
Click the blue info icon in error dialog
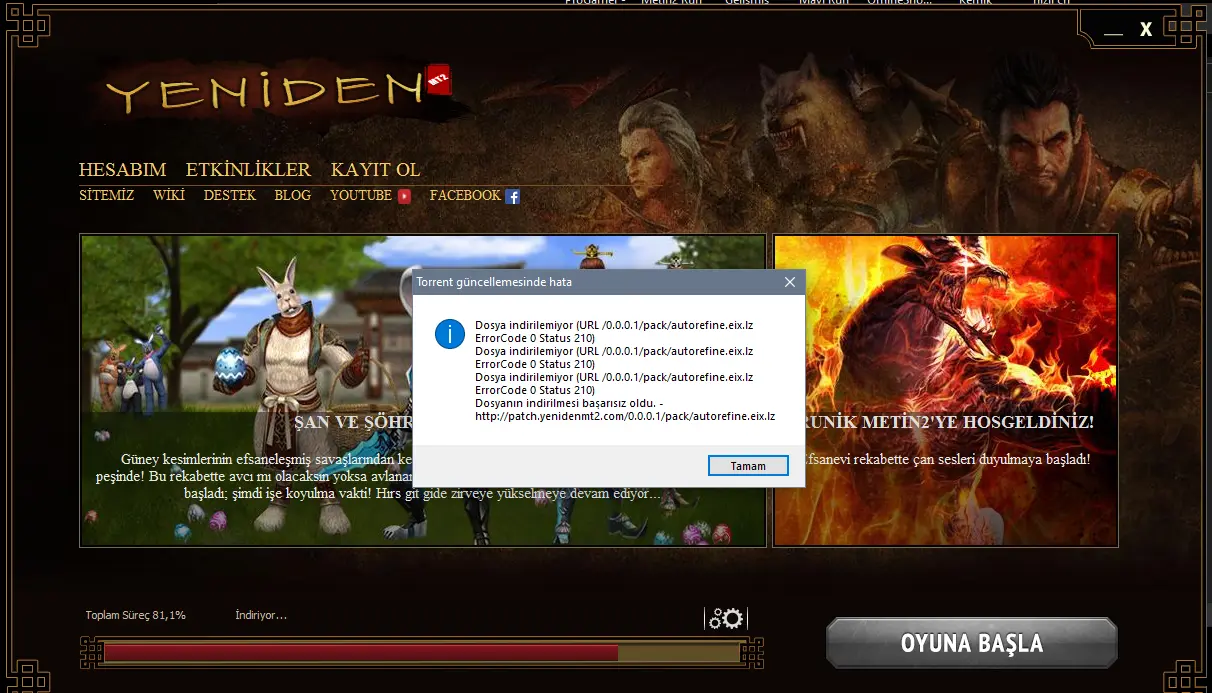pyautogui.click(x=449, y=334)
